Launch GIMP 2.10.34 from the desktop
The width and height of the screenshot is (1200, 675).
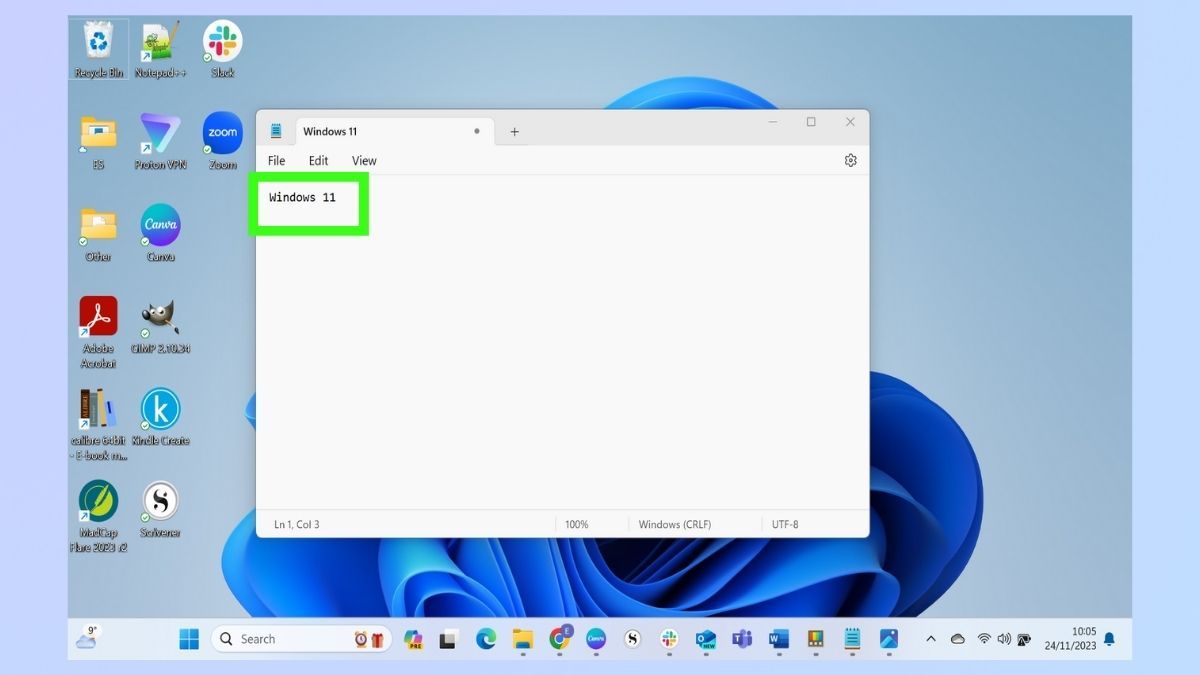(x=160, y=315)
